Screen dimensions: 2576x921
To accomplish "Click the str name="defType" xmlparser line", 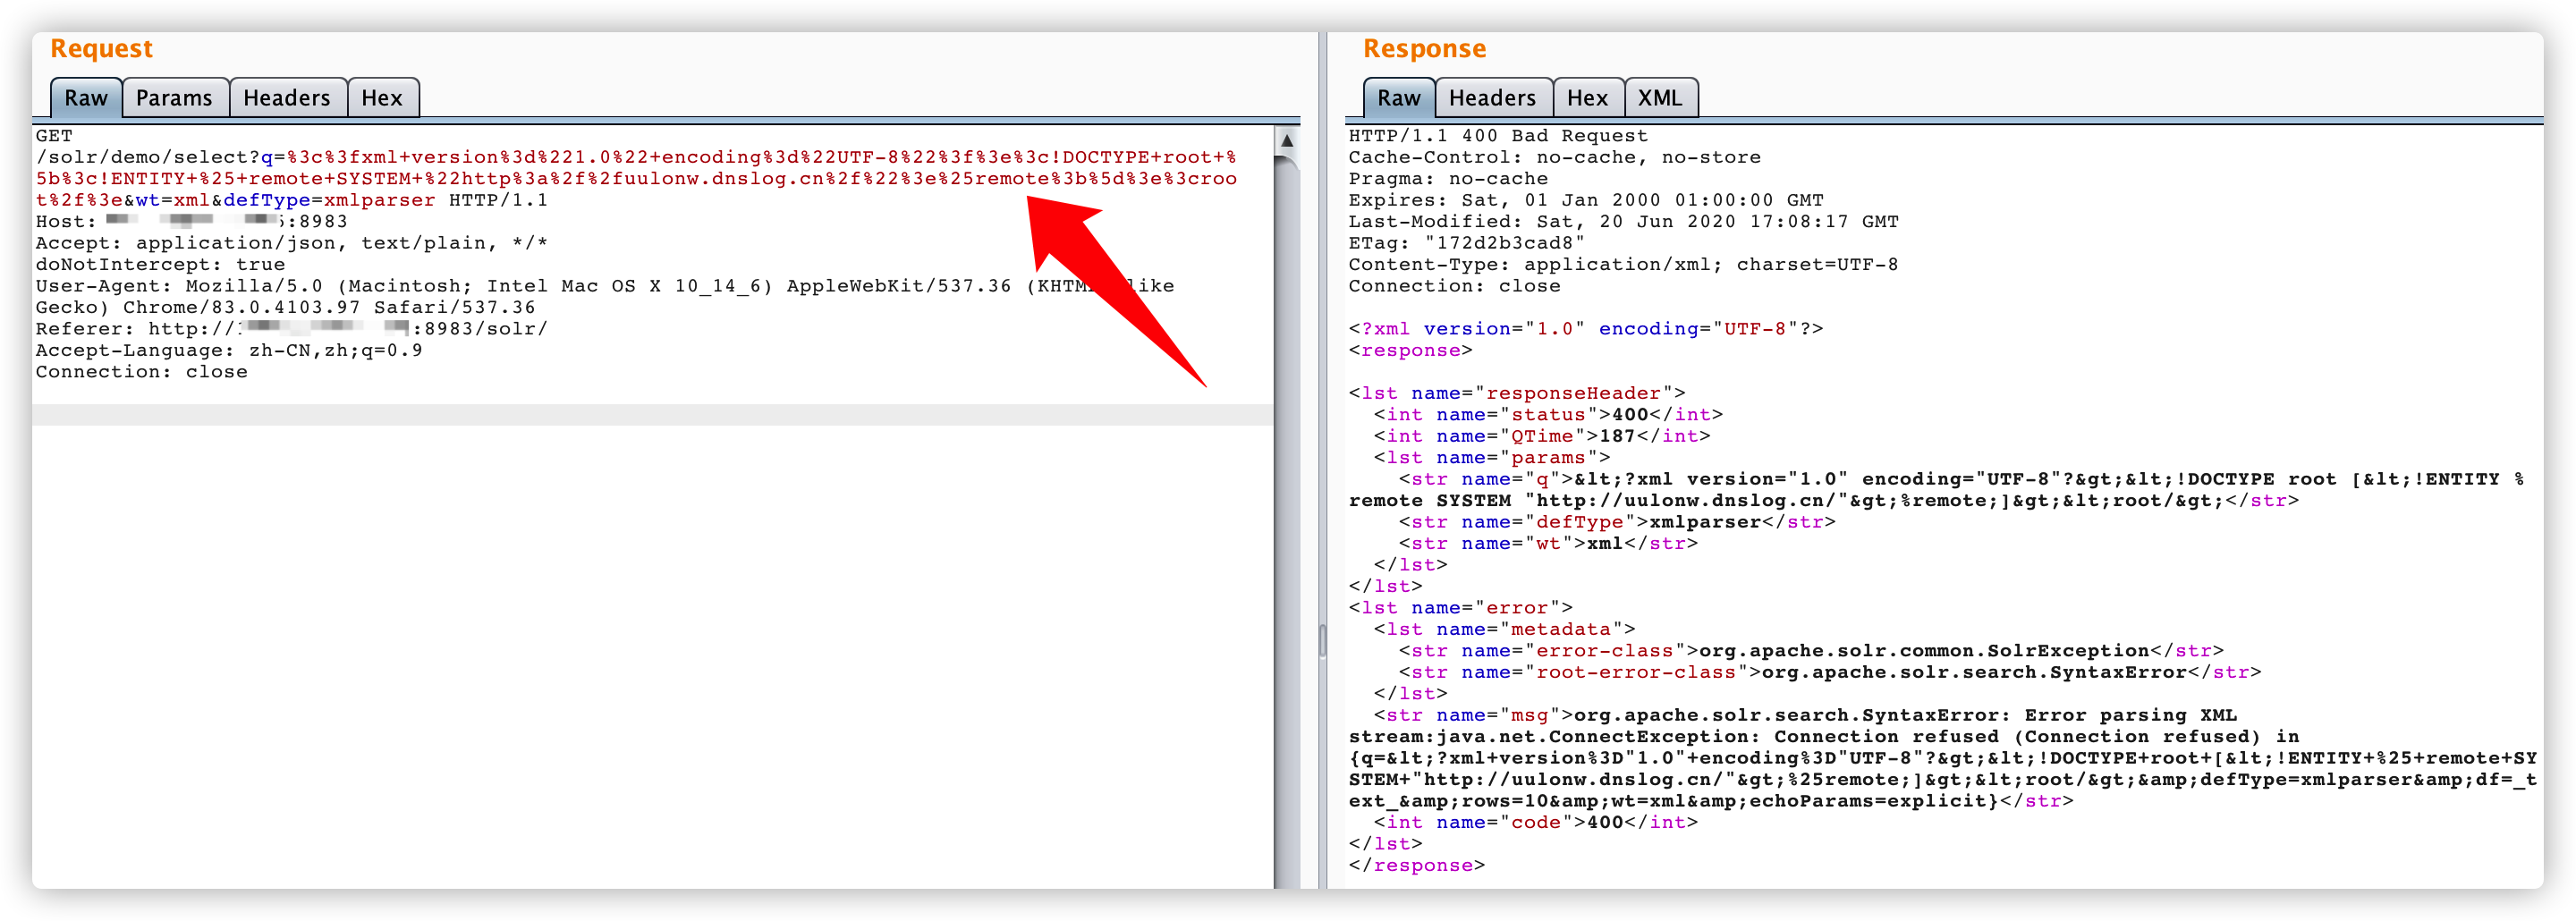I will click(x=1617, y=522).
